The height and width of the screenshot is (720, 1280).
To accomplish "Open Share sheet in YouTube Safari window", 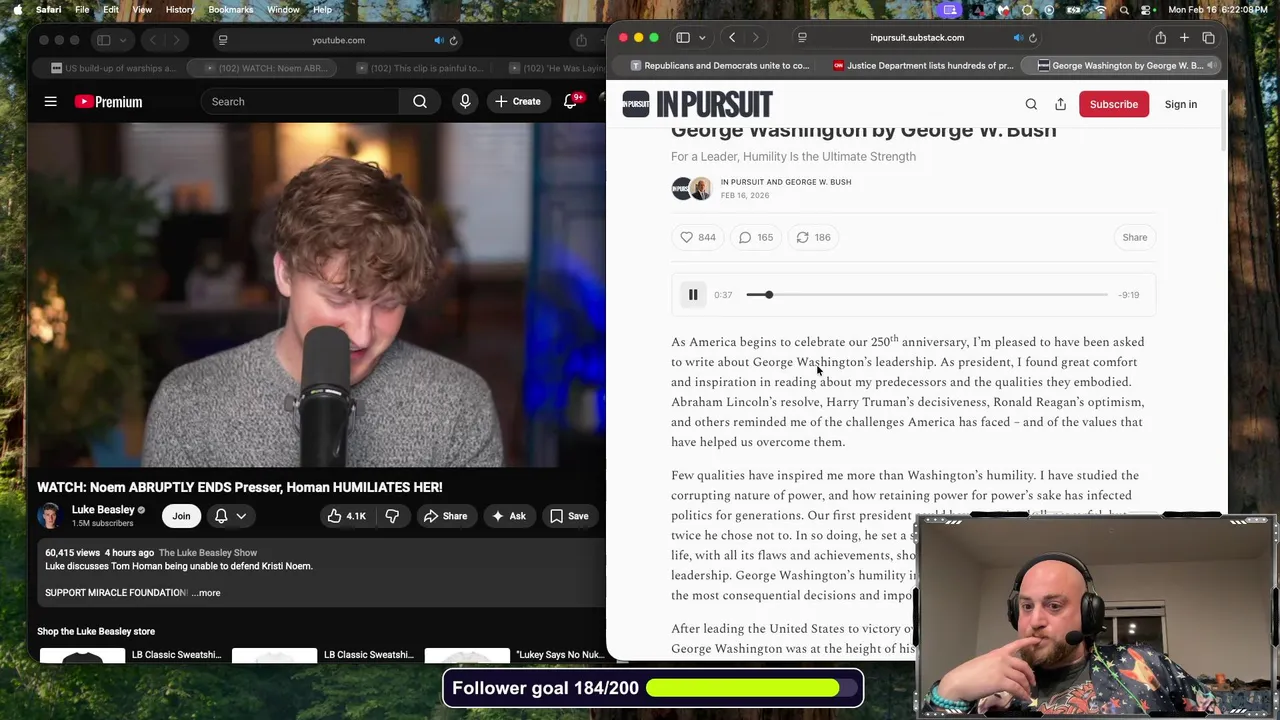I will coord(581,40).
